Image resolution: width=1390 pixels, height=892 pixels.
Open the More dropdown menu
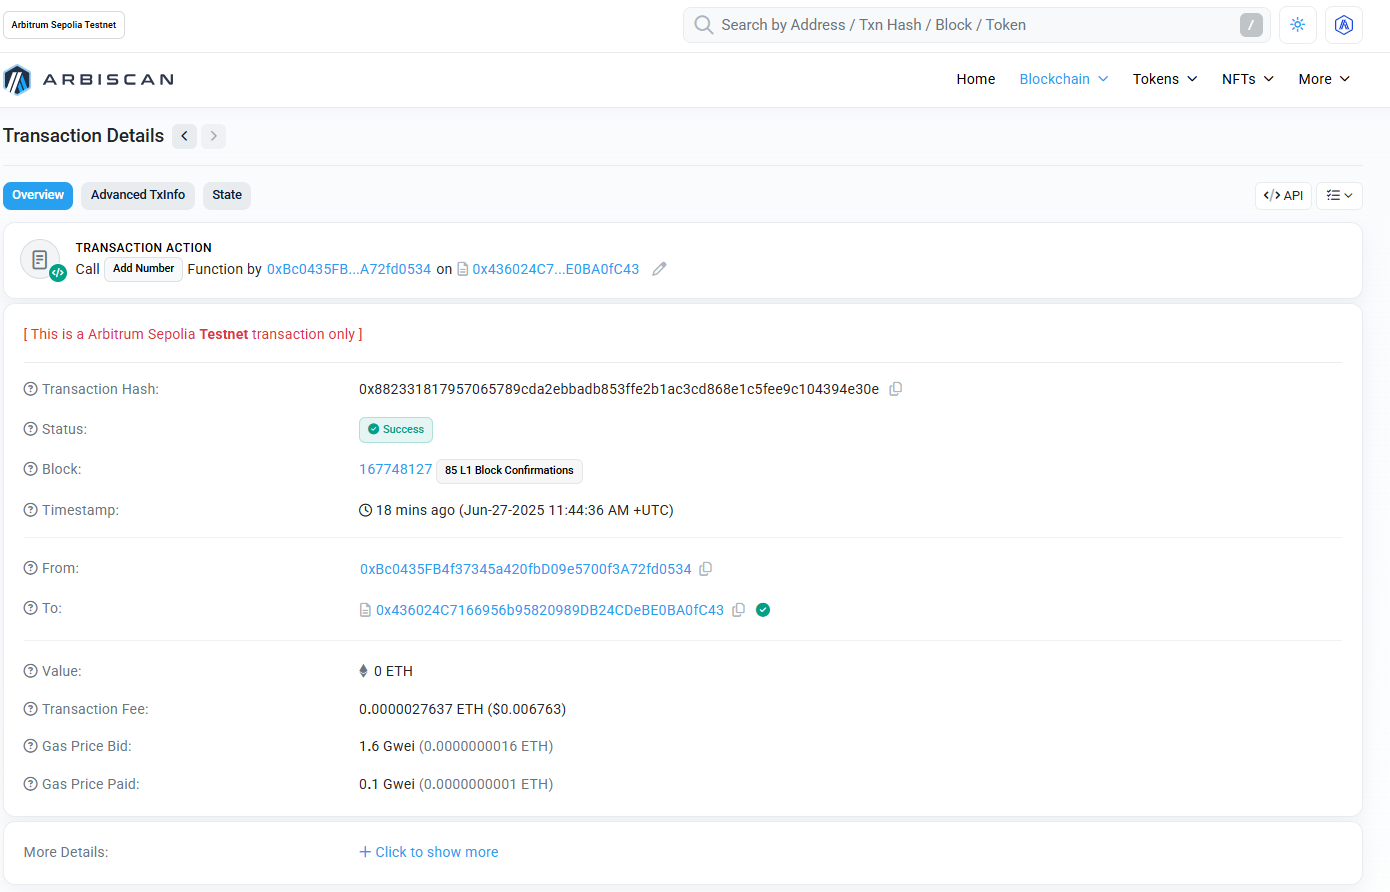click(x=1324, y=79)
